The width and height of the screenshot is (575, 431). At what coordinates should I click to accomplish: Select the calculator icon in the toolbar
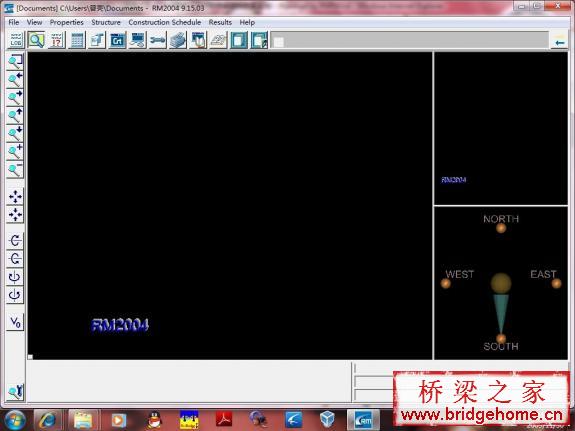pos(77,40)
